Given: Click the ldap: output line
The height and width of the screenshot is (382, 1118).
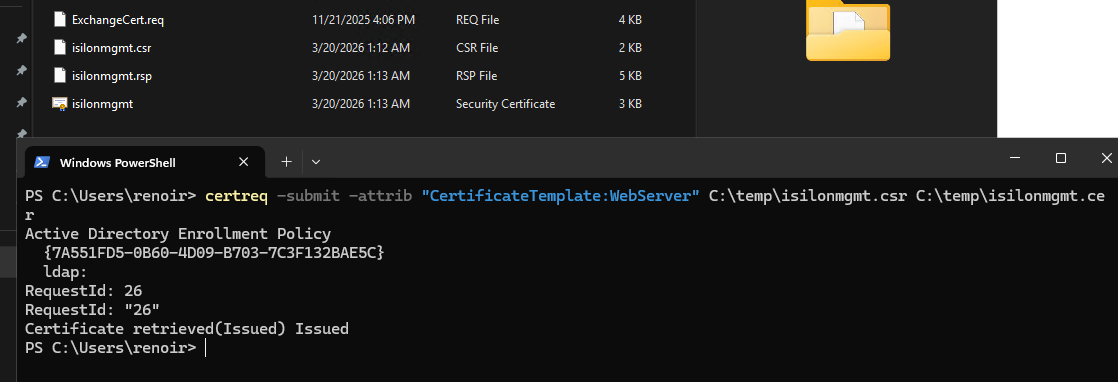Looking at the screenshot, I should click(65, 272).
